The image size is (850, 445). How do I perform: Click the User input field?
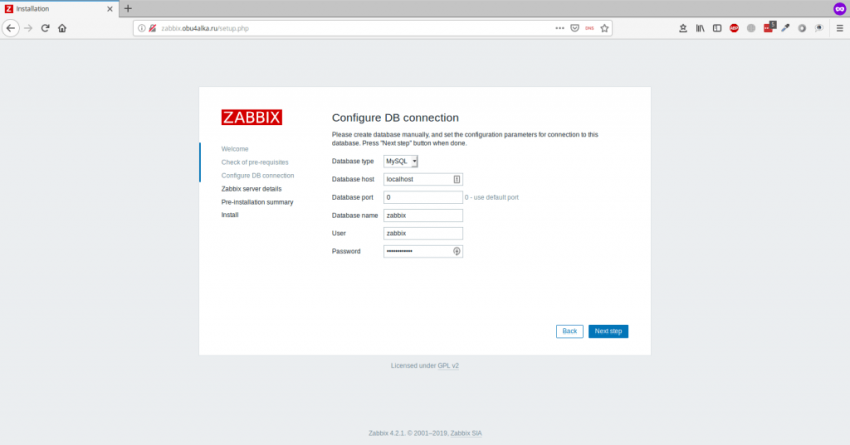pyautogui.click(x=423, y=233)
